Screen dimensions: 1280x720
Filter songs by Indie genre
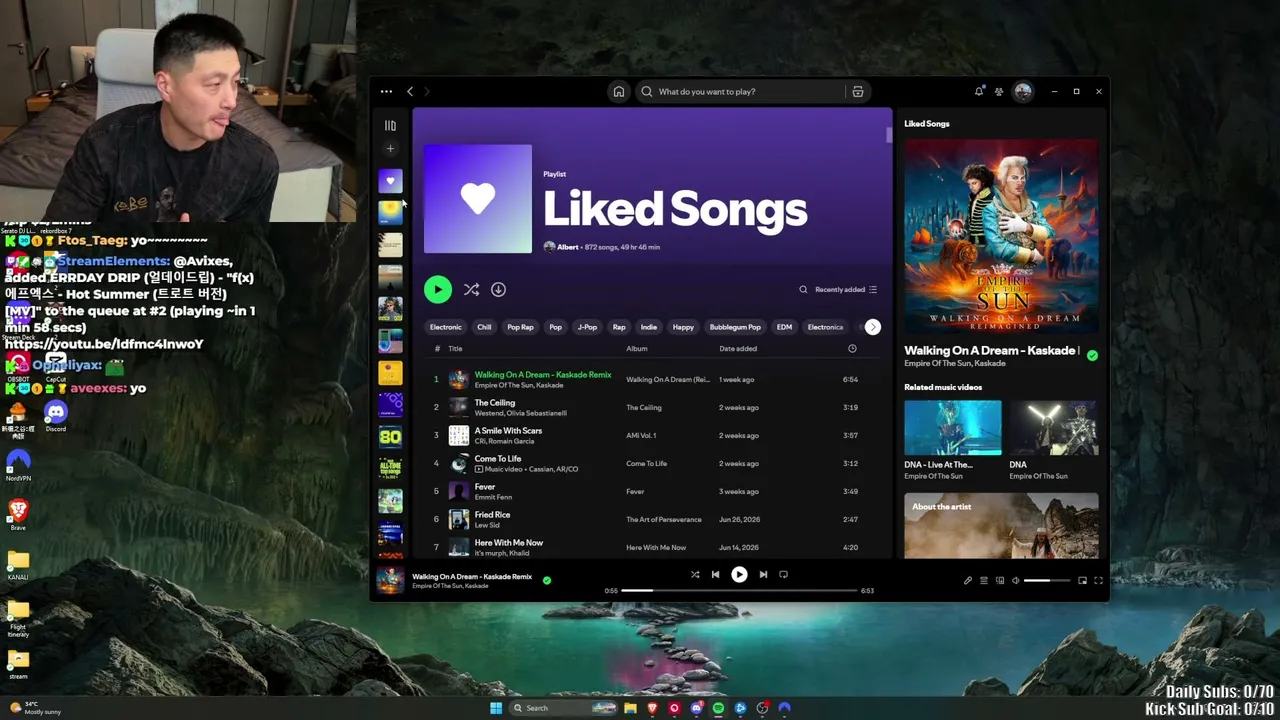click(x=649, y=327)
